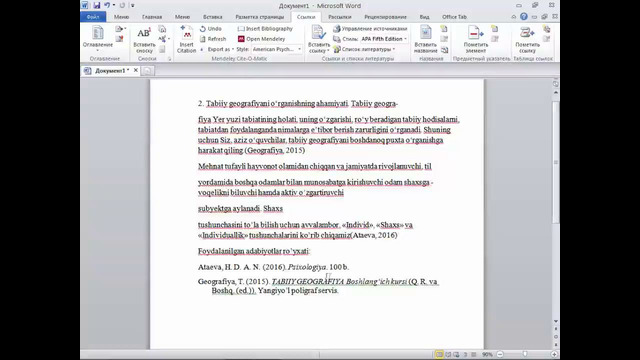Click Mendeley Undo button
Screen dimensions: 640x360
click(211, 29)
